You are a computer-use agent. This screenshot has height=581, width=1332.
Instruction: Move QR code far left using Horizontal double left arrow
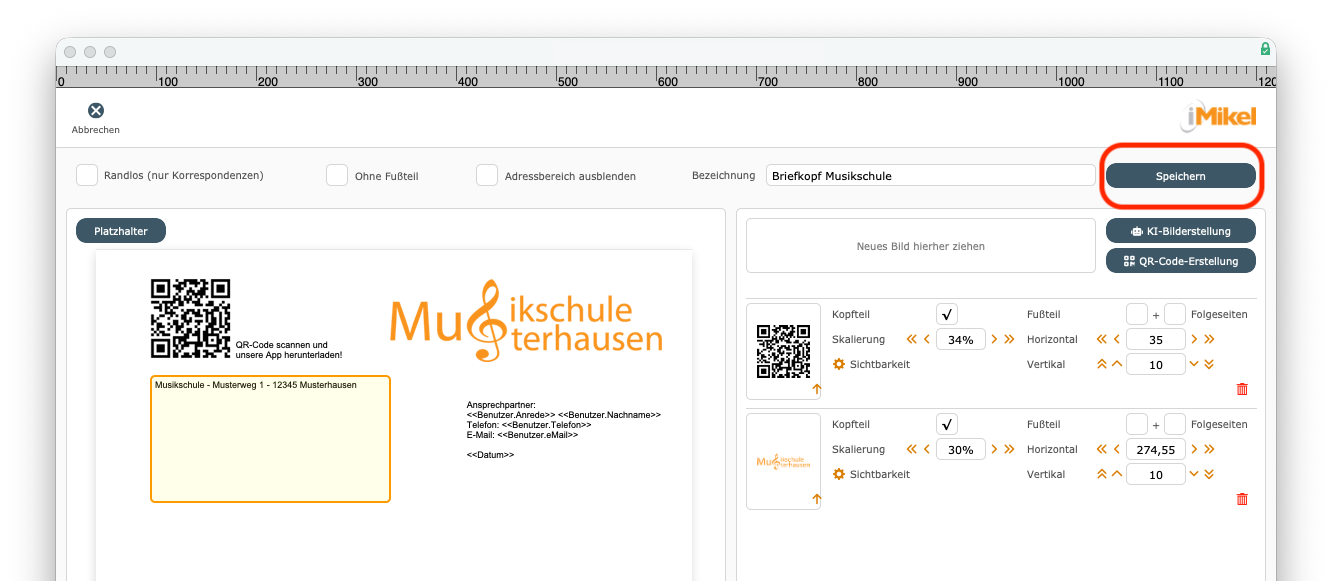1102,339
